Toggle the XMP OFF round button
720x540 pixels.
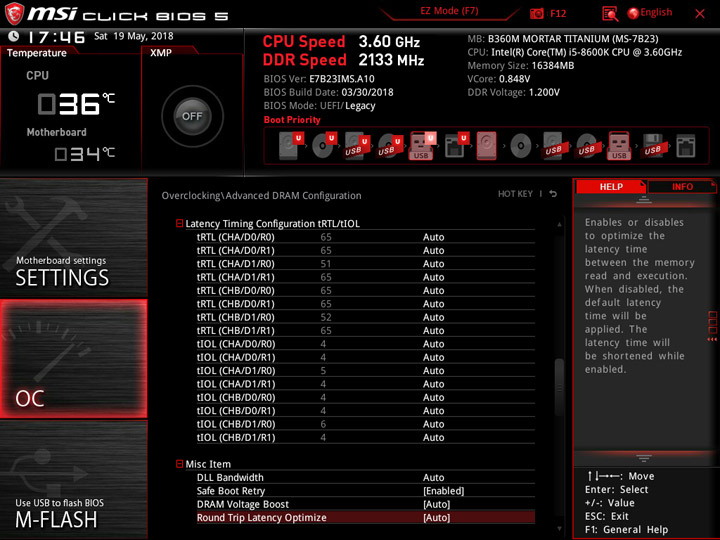coord(192,116)
